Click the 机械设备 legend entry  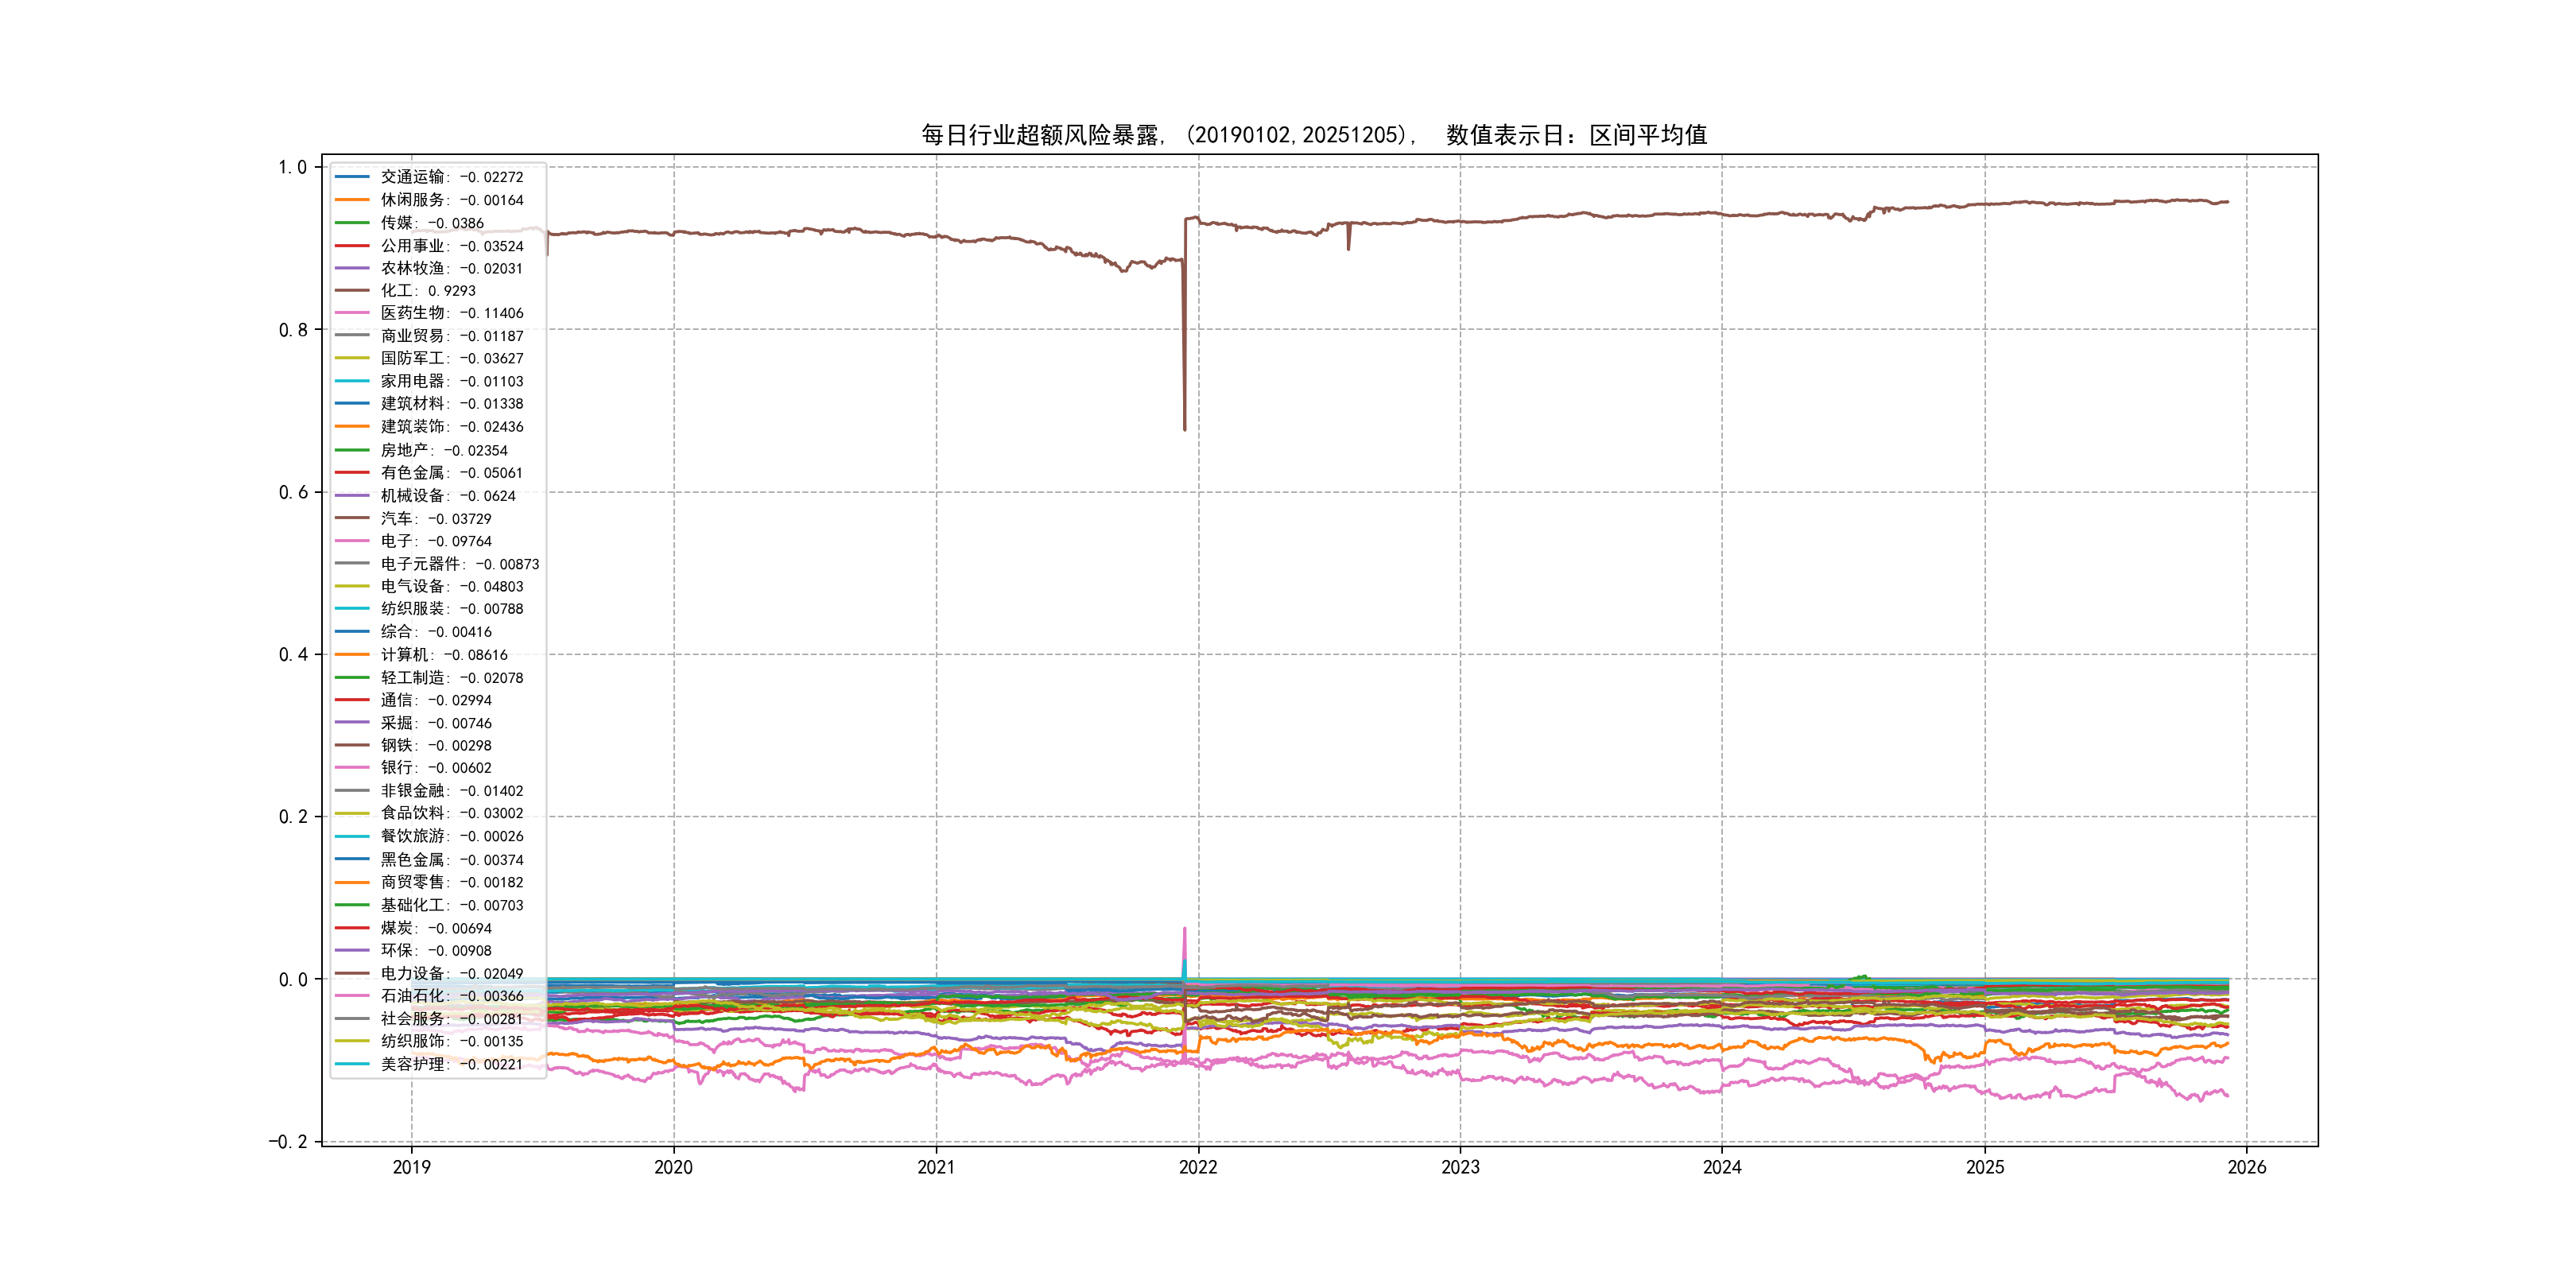pyautogui.click(x=447, y=496)
